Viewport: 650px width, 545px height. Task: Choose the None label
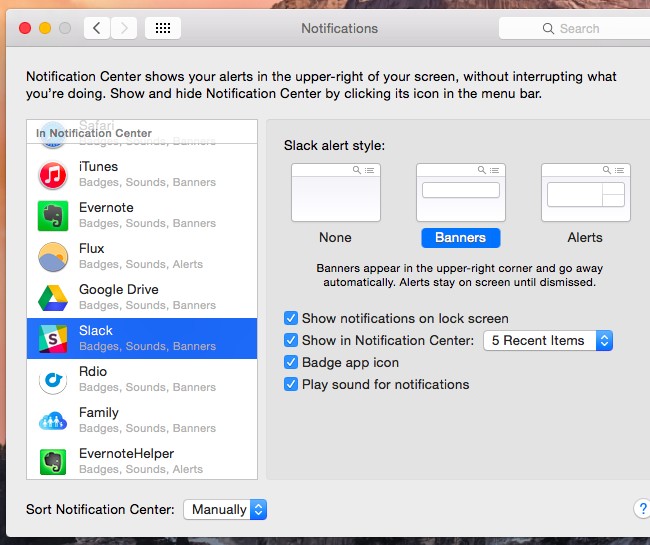[x=335, y=237]
